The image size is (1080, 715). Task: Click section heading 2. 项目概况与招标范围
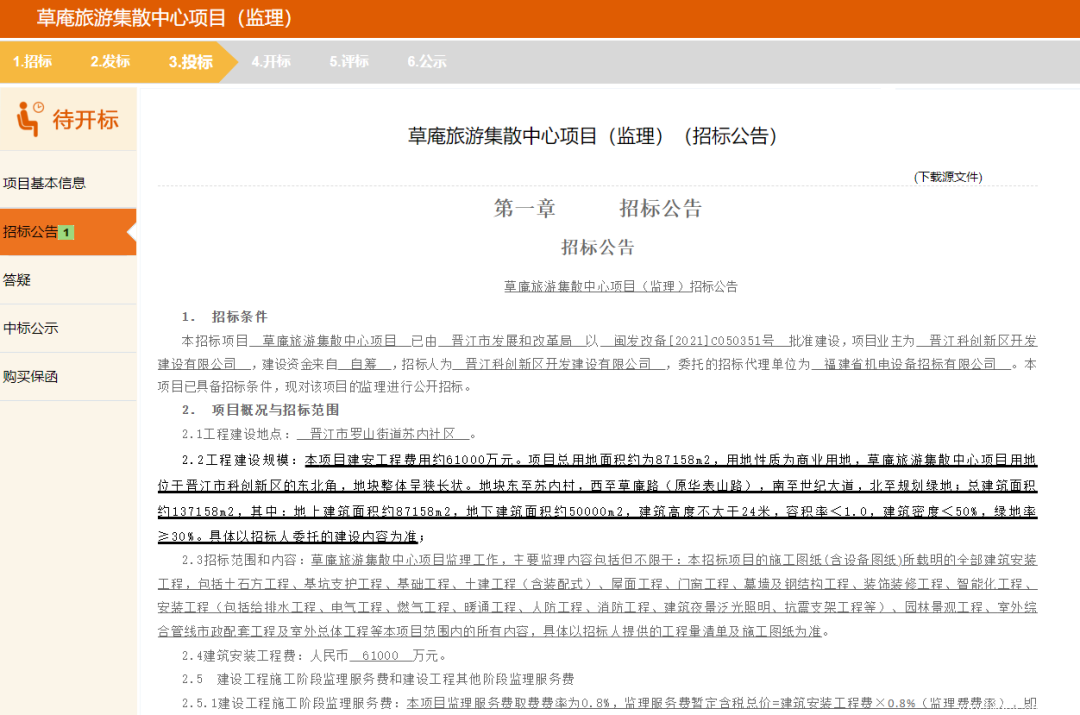pyautogui.click(x=260, y=410)
